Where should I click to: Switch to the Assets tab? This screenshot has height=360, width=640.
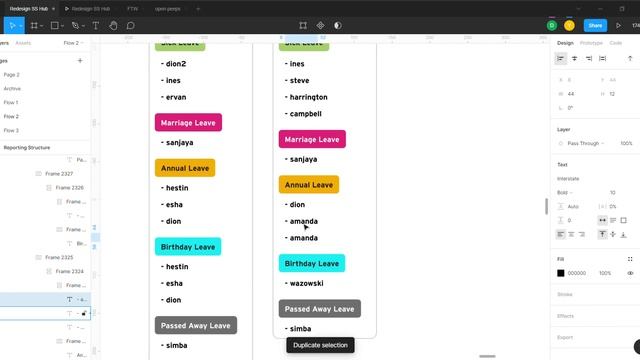(23, 43)
